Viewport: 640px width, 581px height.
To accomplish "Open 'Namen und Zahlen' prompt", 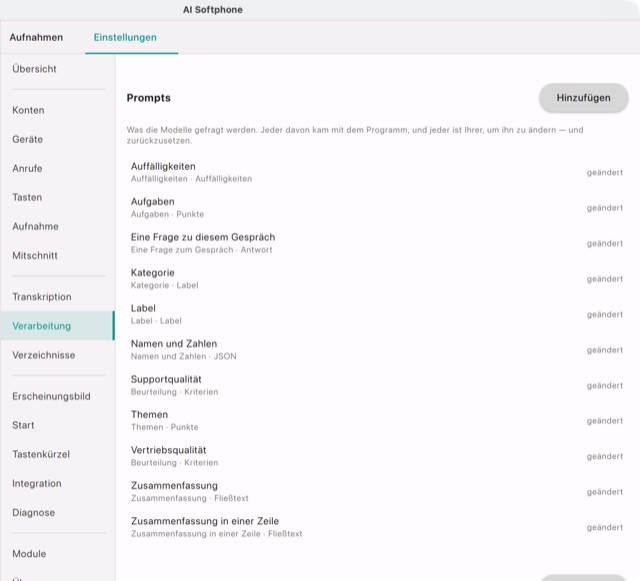I will (x=377, y=350).
